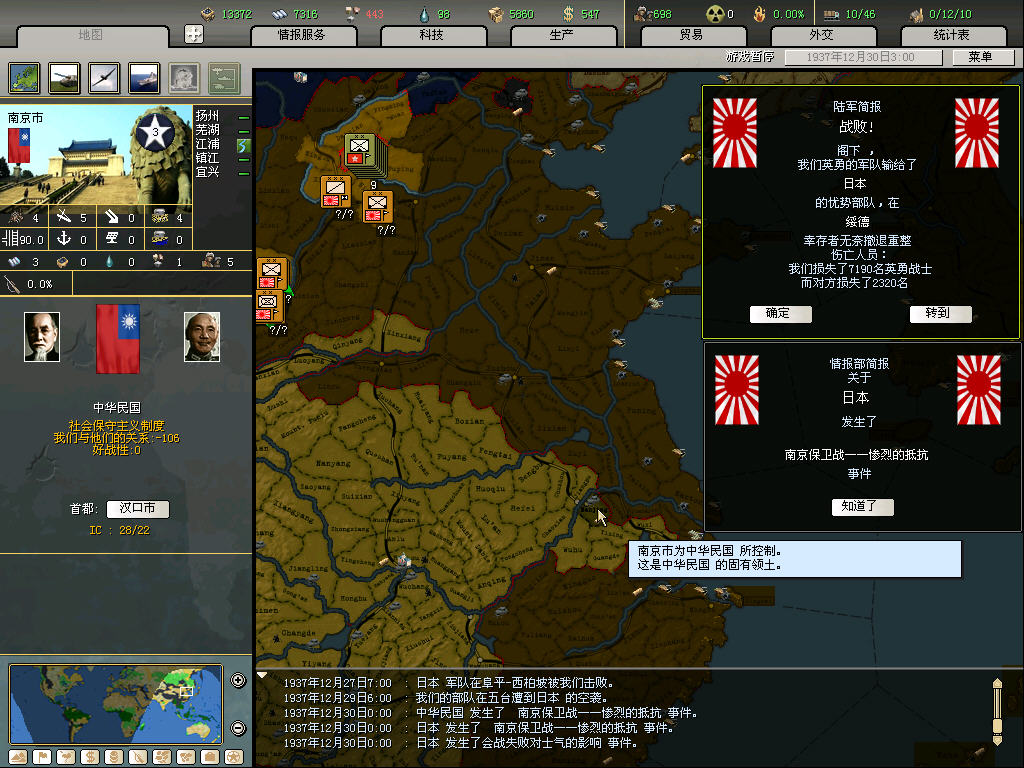The width and height of the screenshot is (1024, 768).
Task: Switch to weather map mode icon
Action: pyautogui.click(x=66, y=757)
